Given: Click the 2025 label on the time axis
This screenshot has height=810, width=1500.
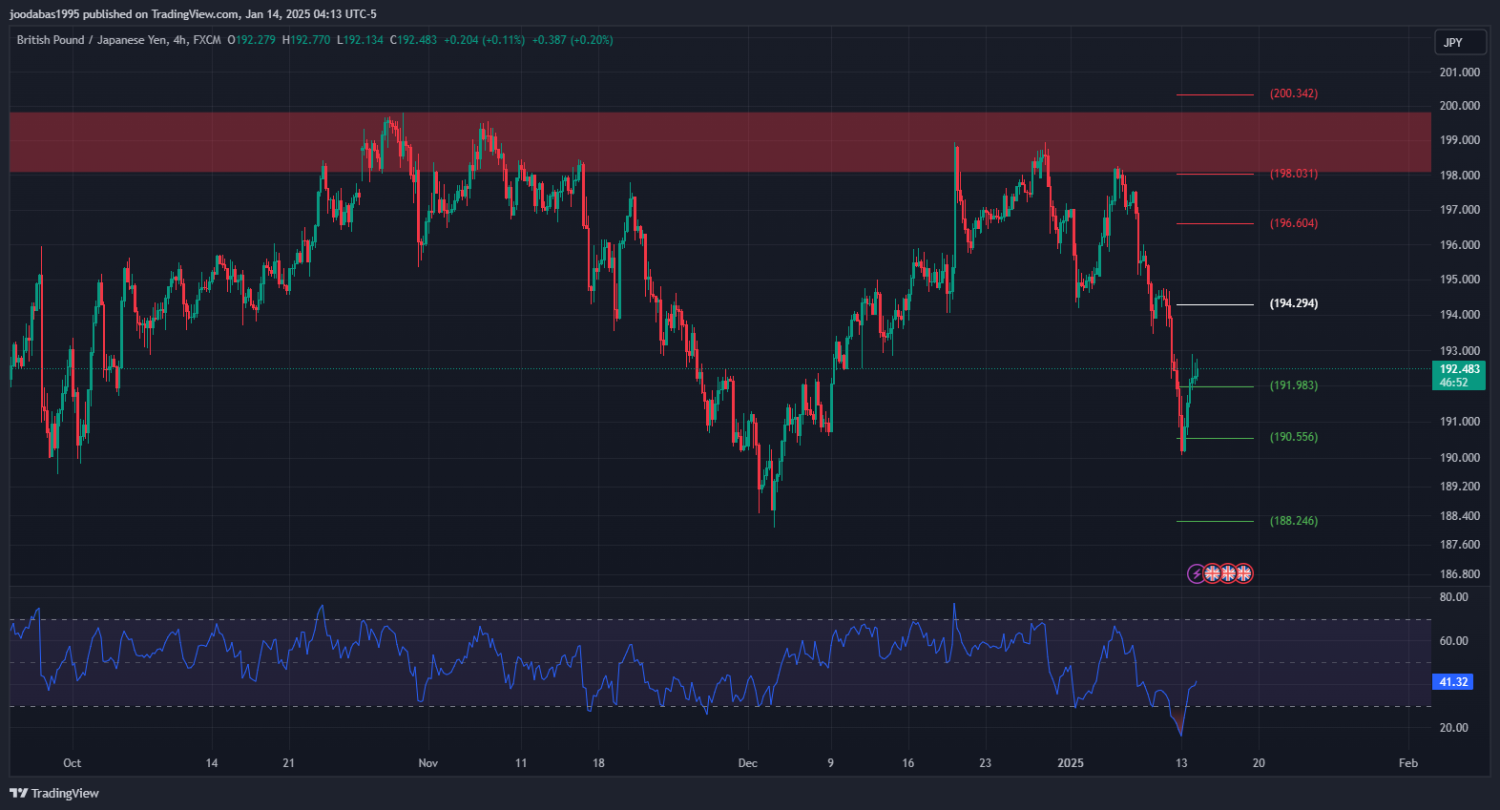Looking at the screenshot, I should point(1070,762).
